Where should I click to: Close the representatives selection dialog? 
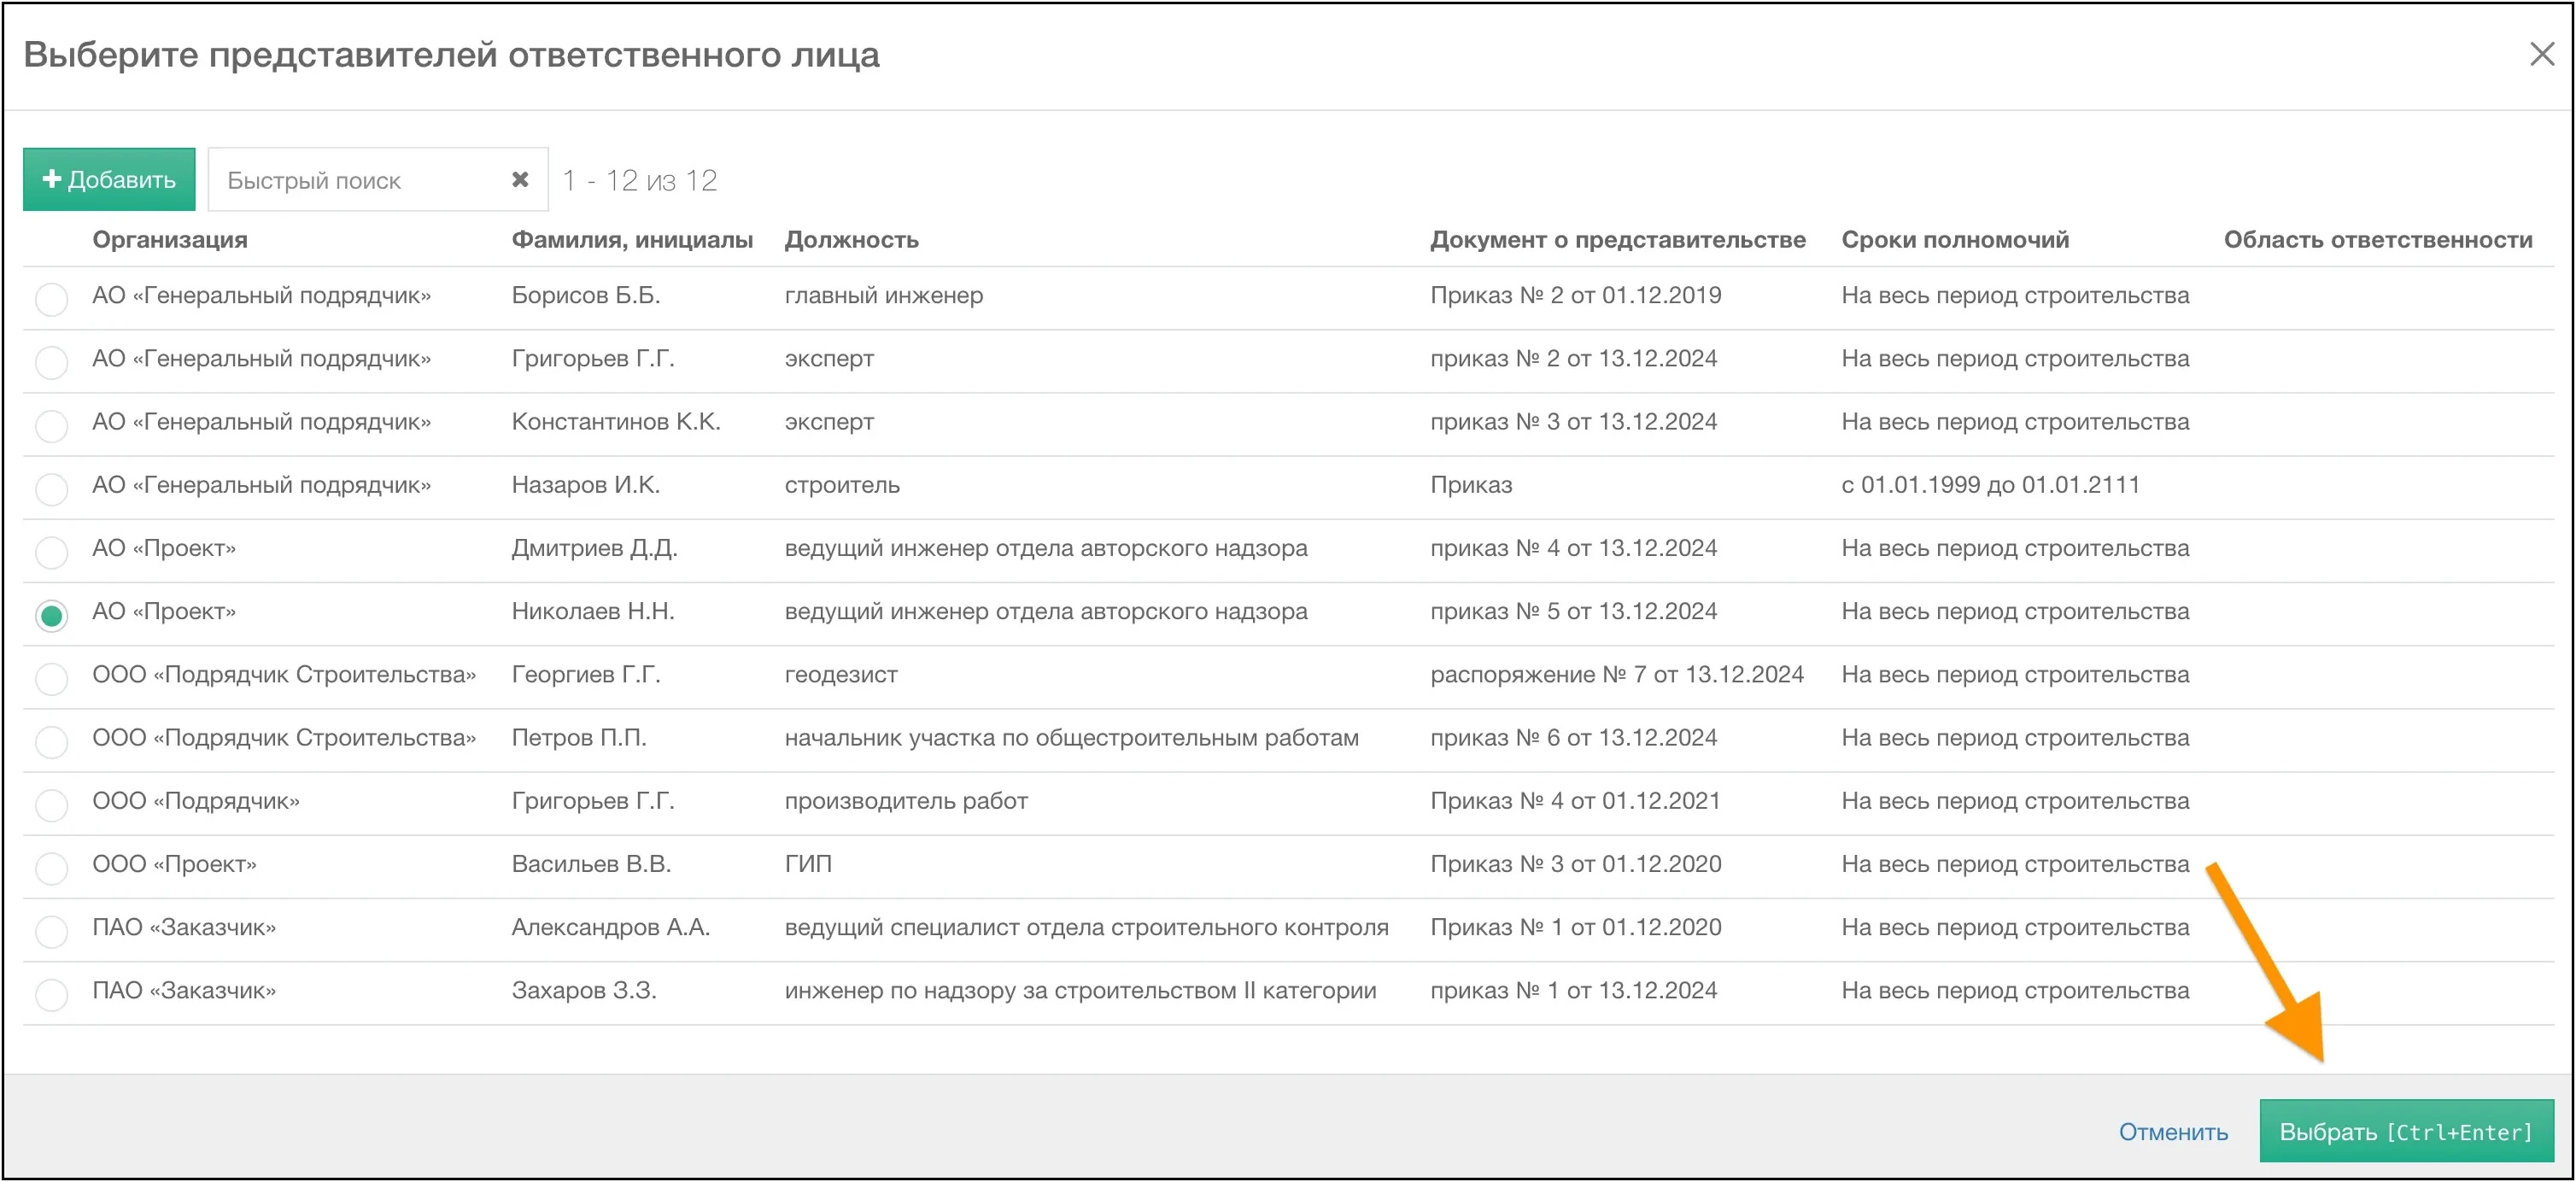pos(2541,54)
